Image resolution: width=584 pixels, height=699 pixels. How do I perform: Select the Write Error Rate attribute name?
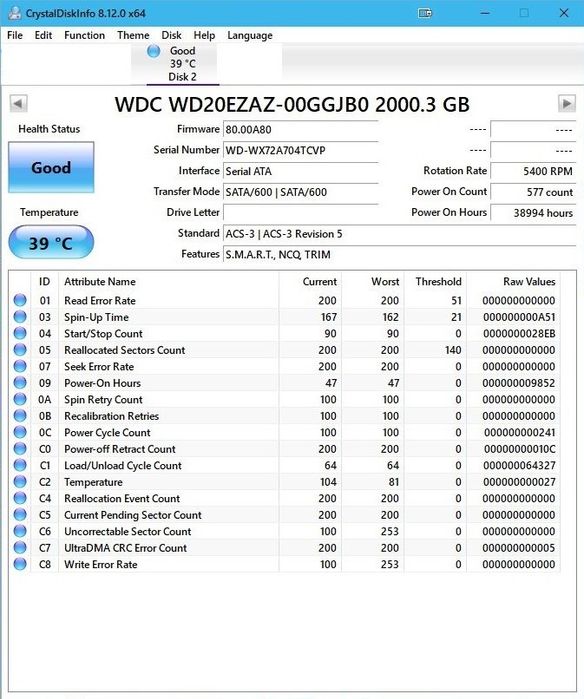[101, 564]
